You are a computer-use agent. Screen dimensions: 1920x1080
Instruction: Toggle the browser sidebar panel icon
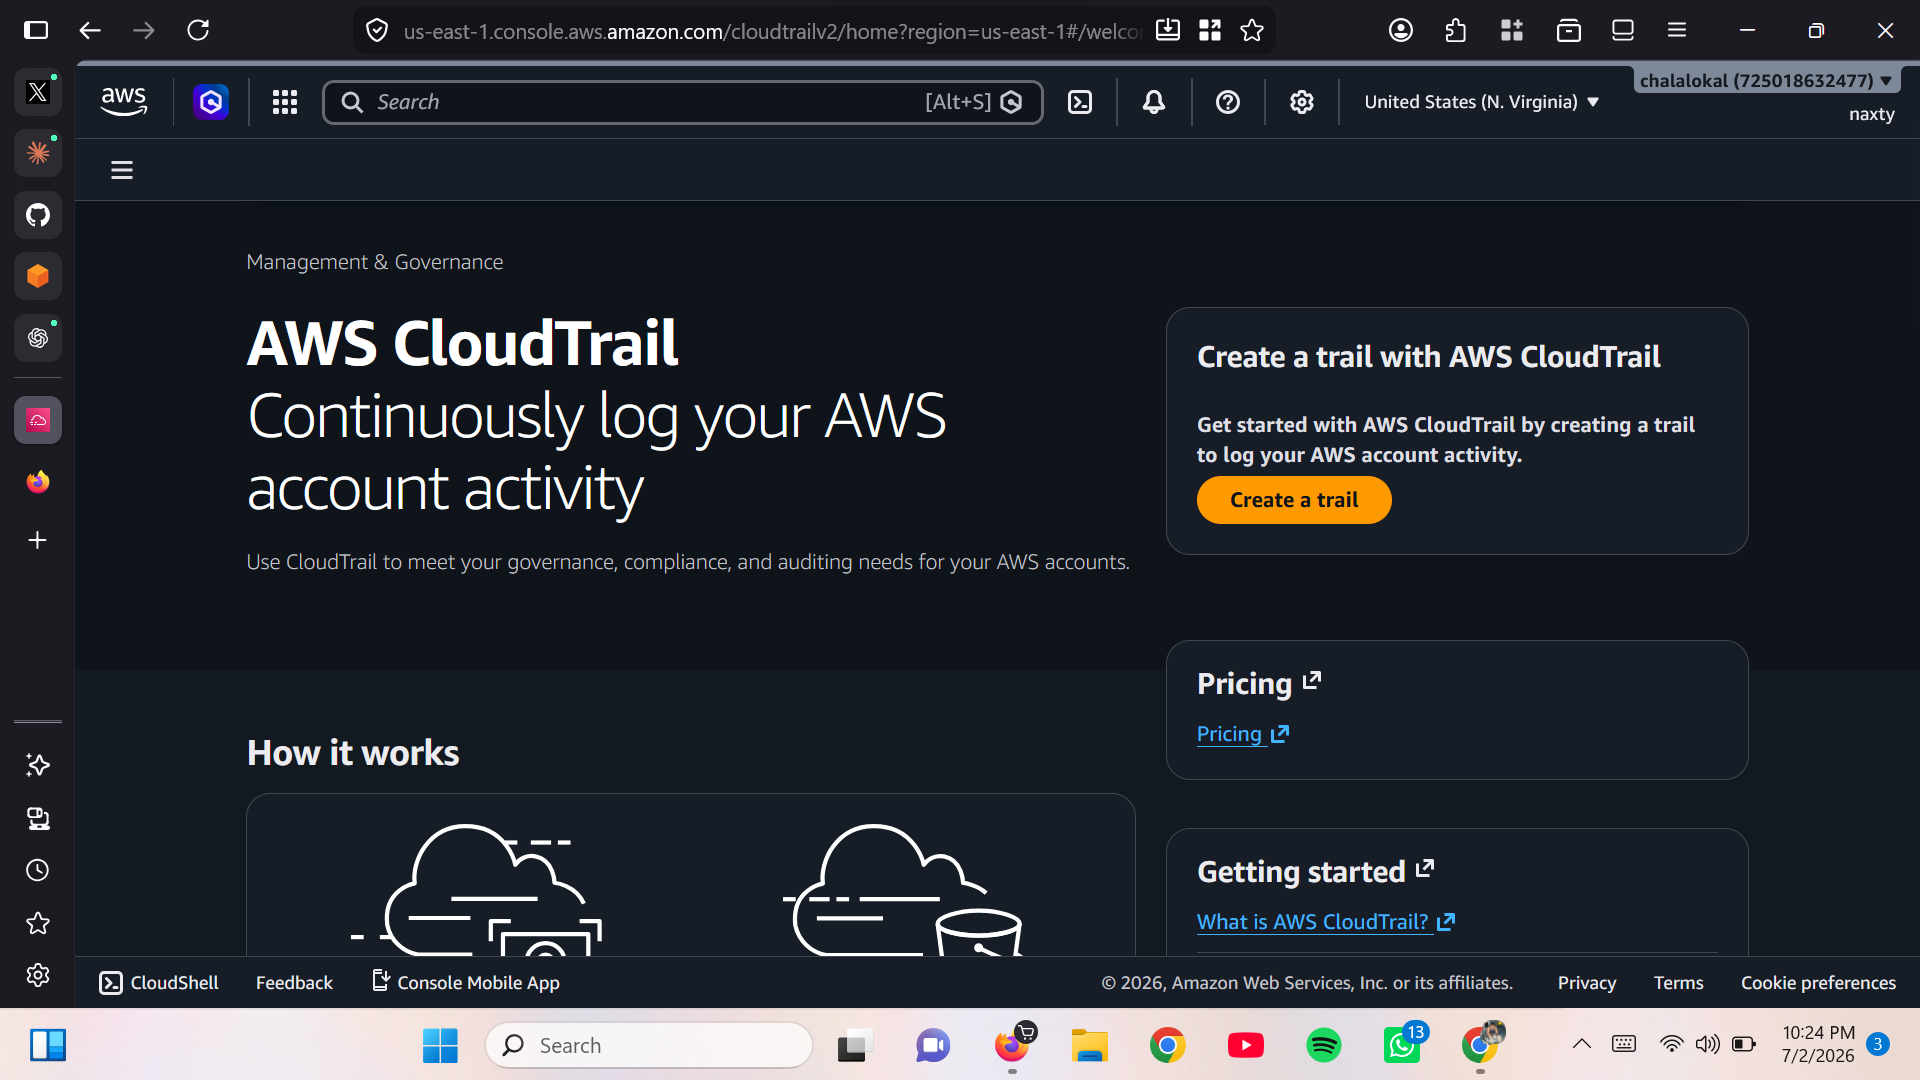click(36, 31)
